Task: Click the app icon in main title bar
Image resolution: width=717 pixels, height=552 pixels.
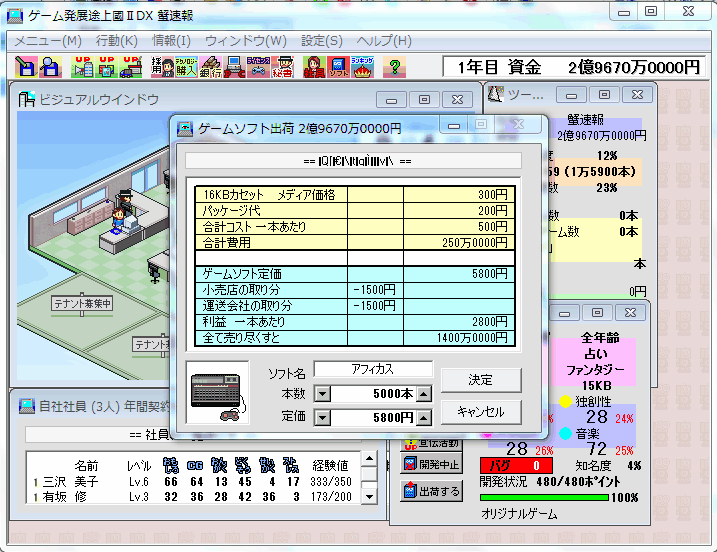Action: click(16, 15)
